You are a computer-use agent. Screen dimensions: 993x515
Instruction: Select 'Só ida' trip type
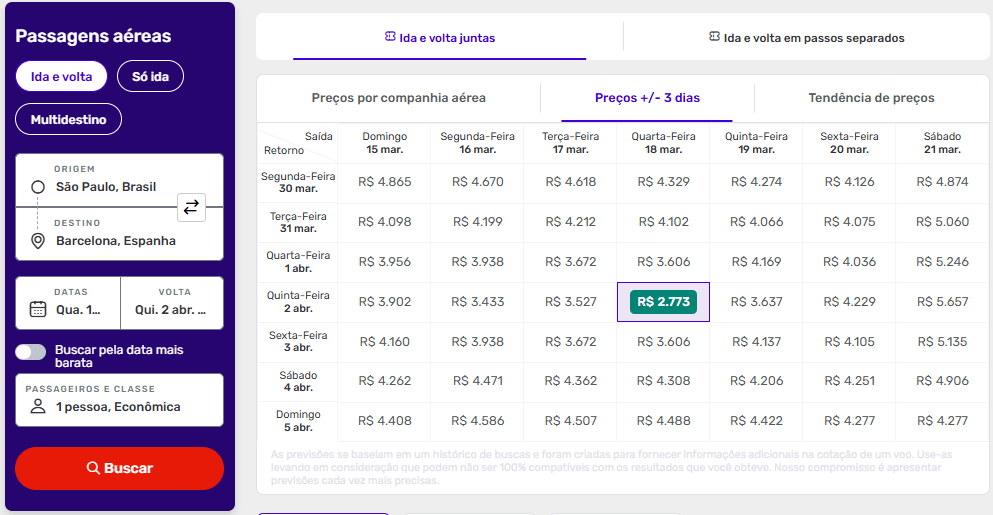point(150,76)
